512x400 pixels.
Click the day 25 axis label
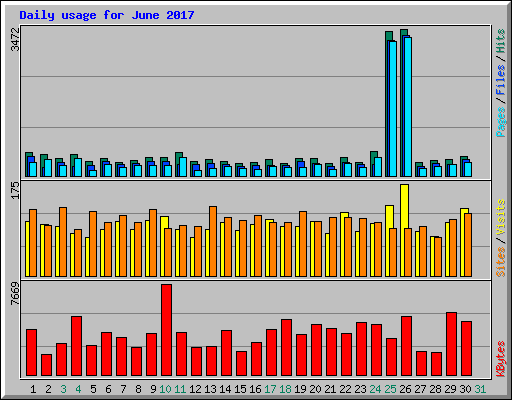(x=390, y=389)
